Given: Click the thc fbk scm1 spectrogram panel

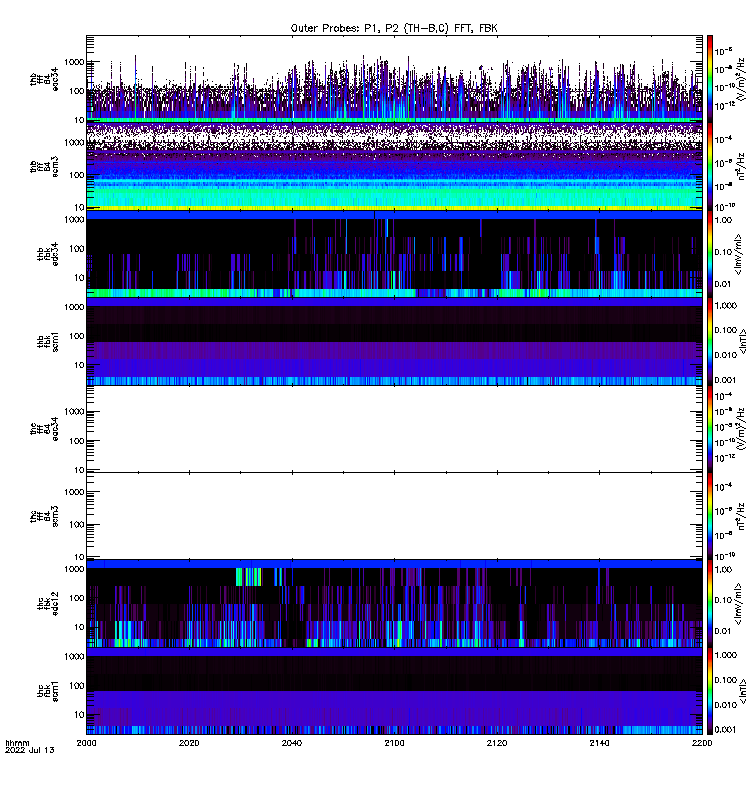Looking at the screenshot, I should pos(394,691).
